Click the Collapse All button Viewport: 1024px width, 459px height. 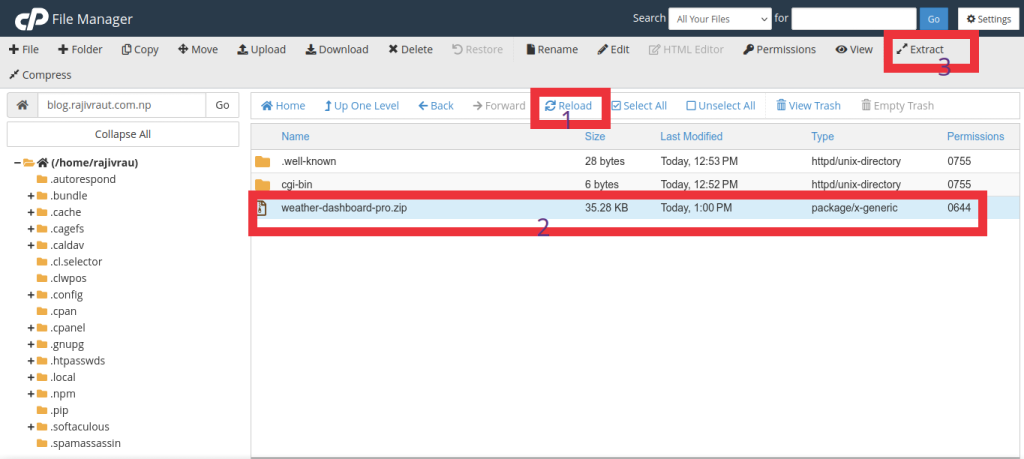point(123,135)
